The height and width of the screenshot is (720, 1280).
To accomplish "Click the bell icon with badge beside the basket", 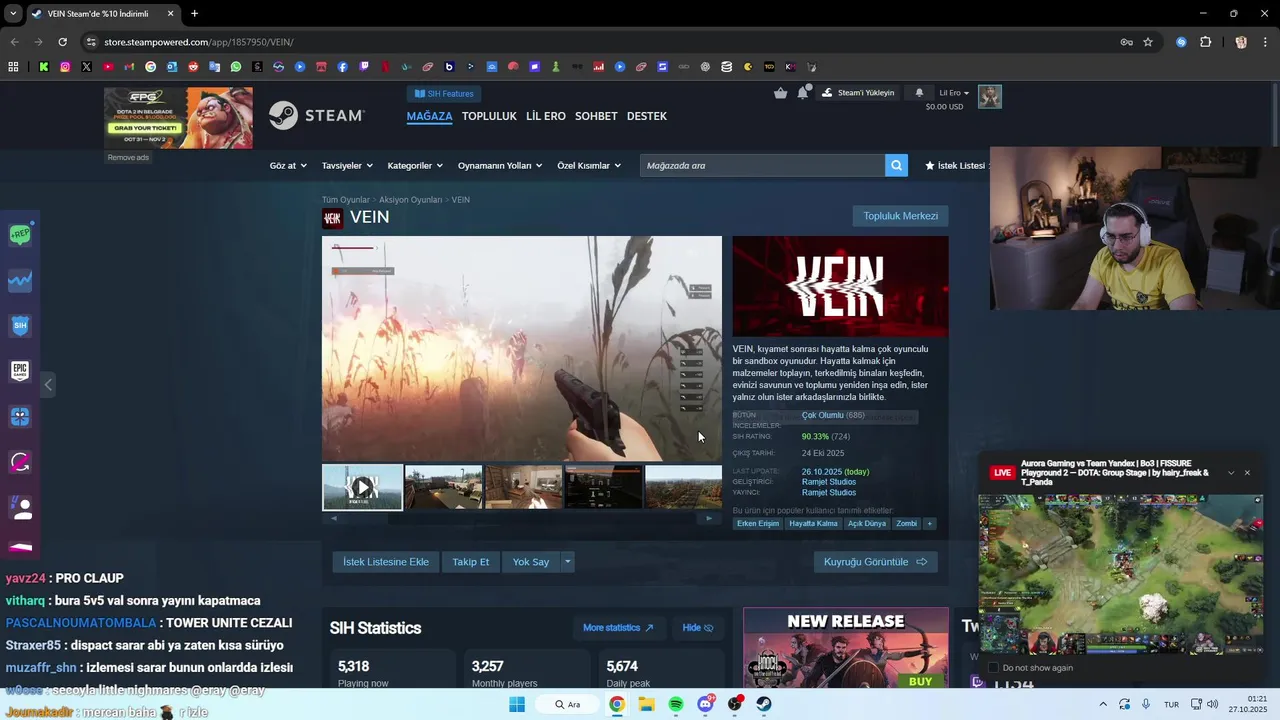I will (803, 92).
